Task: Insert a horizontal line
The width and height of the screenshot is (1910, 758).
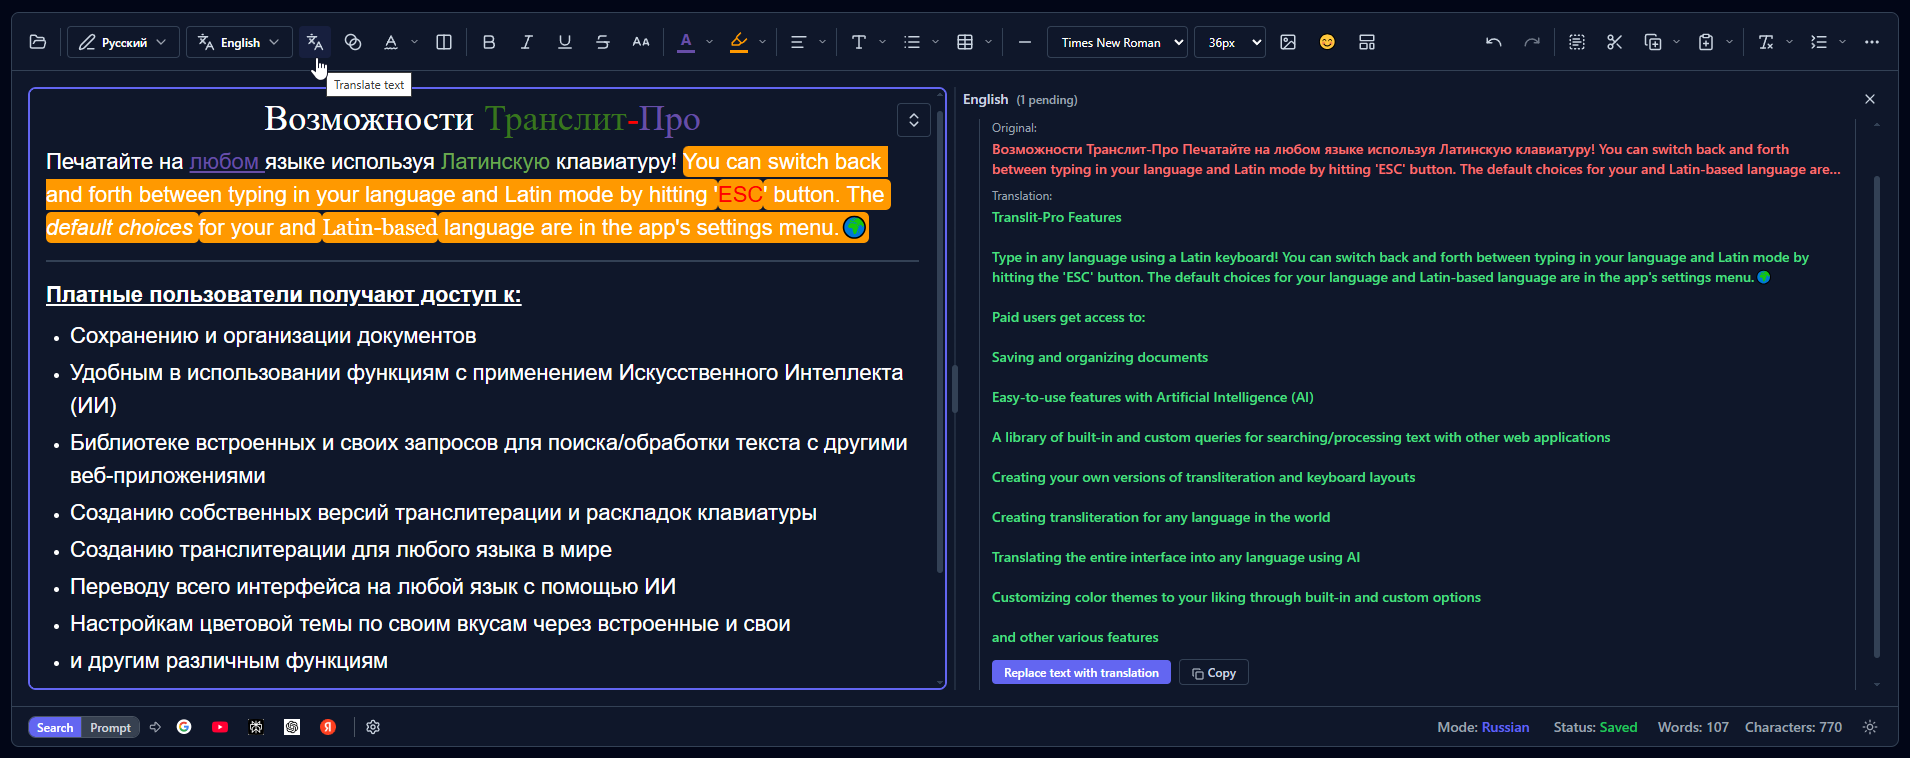Action: (x=1025, y=42)
